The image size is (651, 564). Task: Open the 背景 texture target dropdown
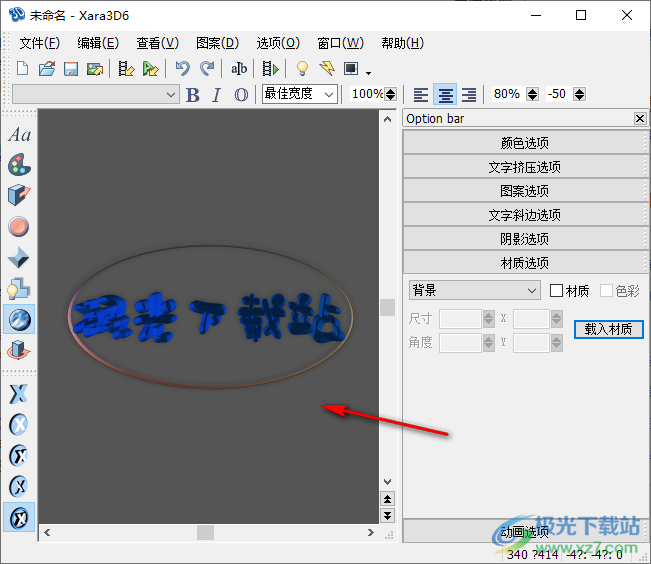475,290
